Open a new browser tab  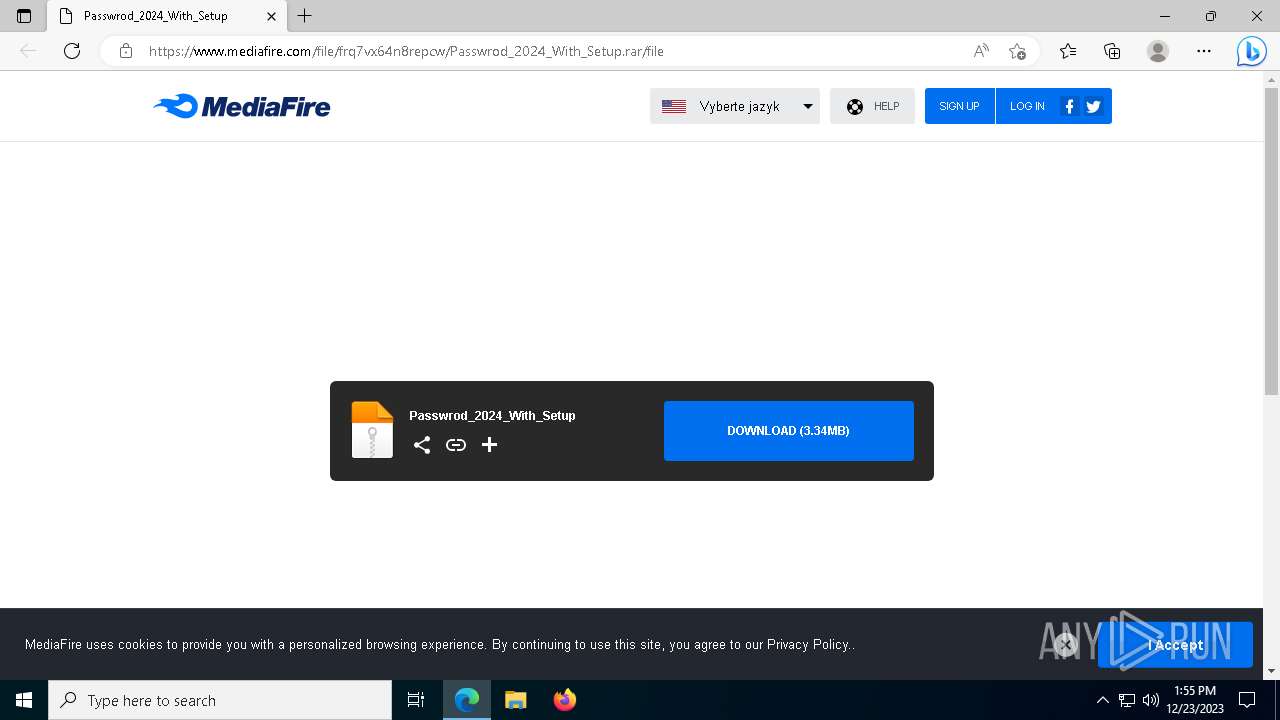click(x=305, y=16)
